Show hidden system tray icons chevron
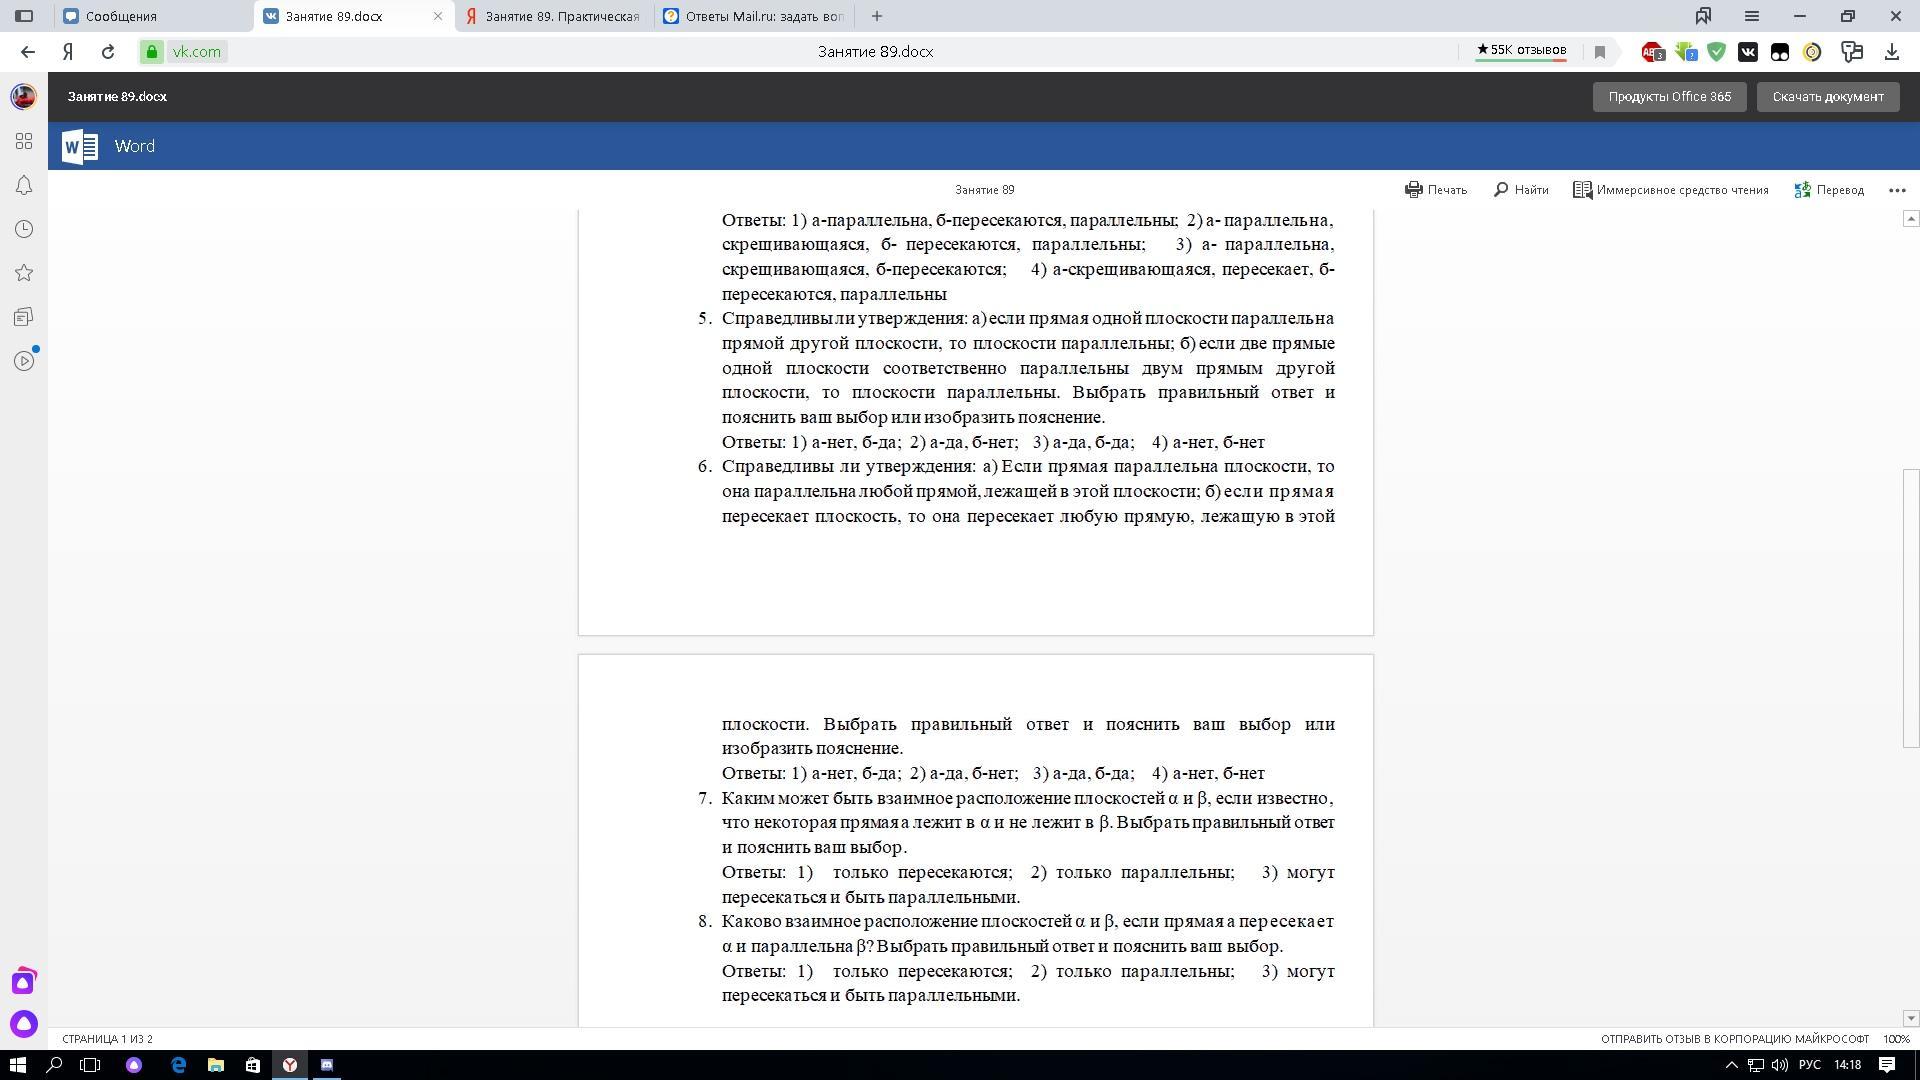The height and width of the screenshot is (1080, 1920). (x=1732, y=1065)
